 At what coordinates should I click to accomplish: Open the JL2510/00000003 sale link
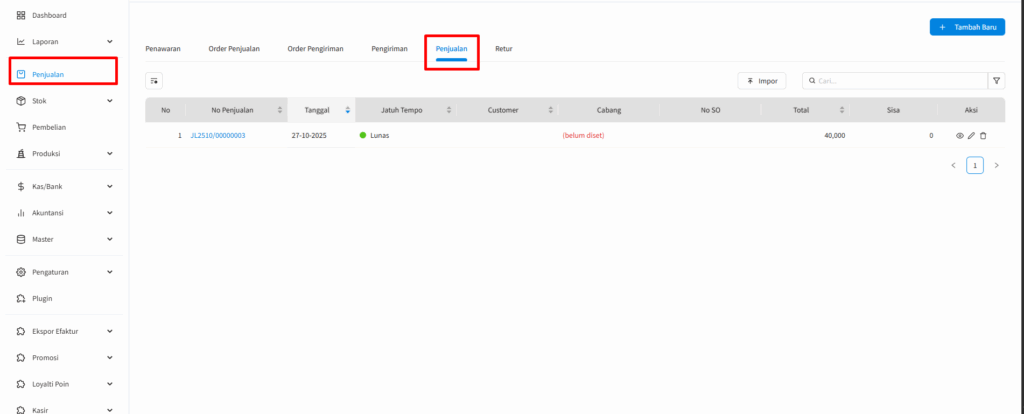click(217, 135)
